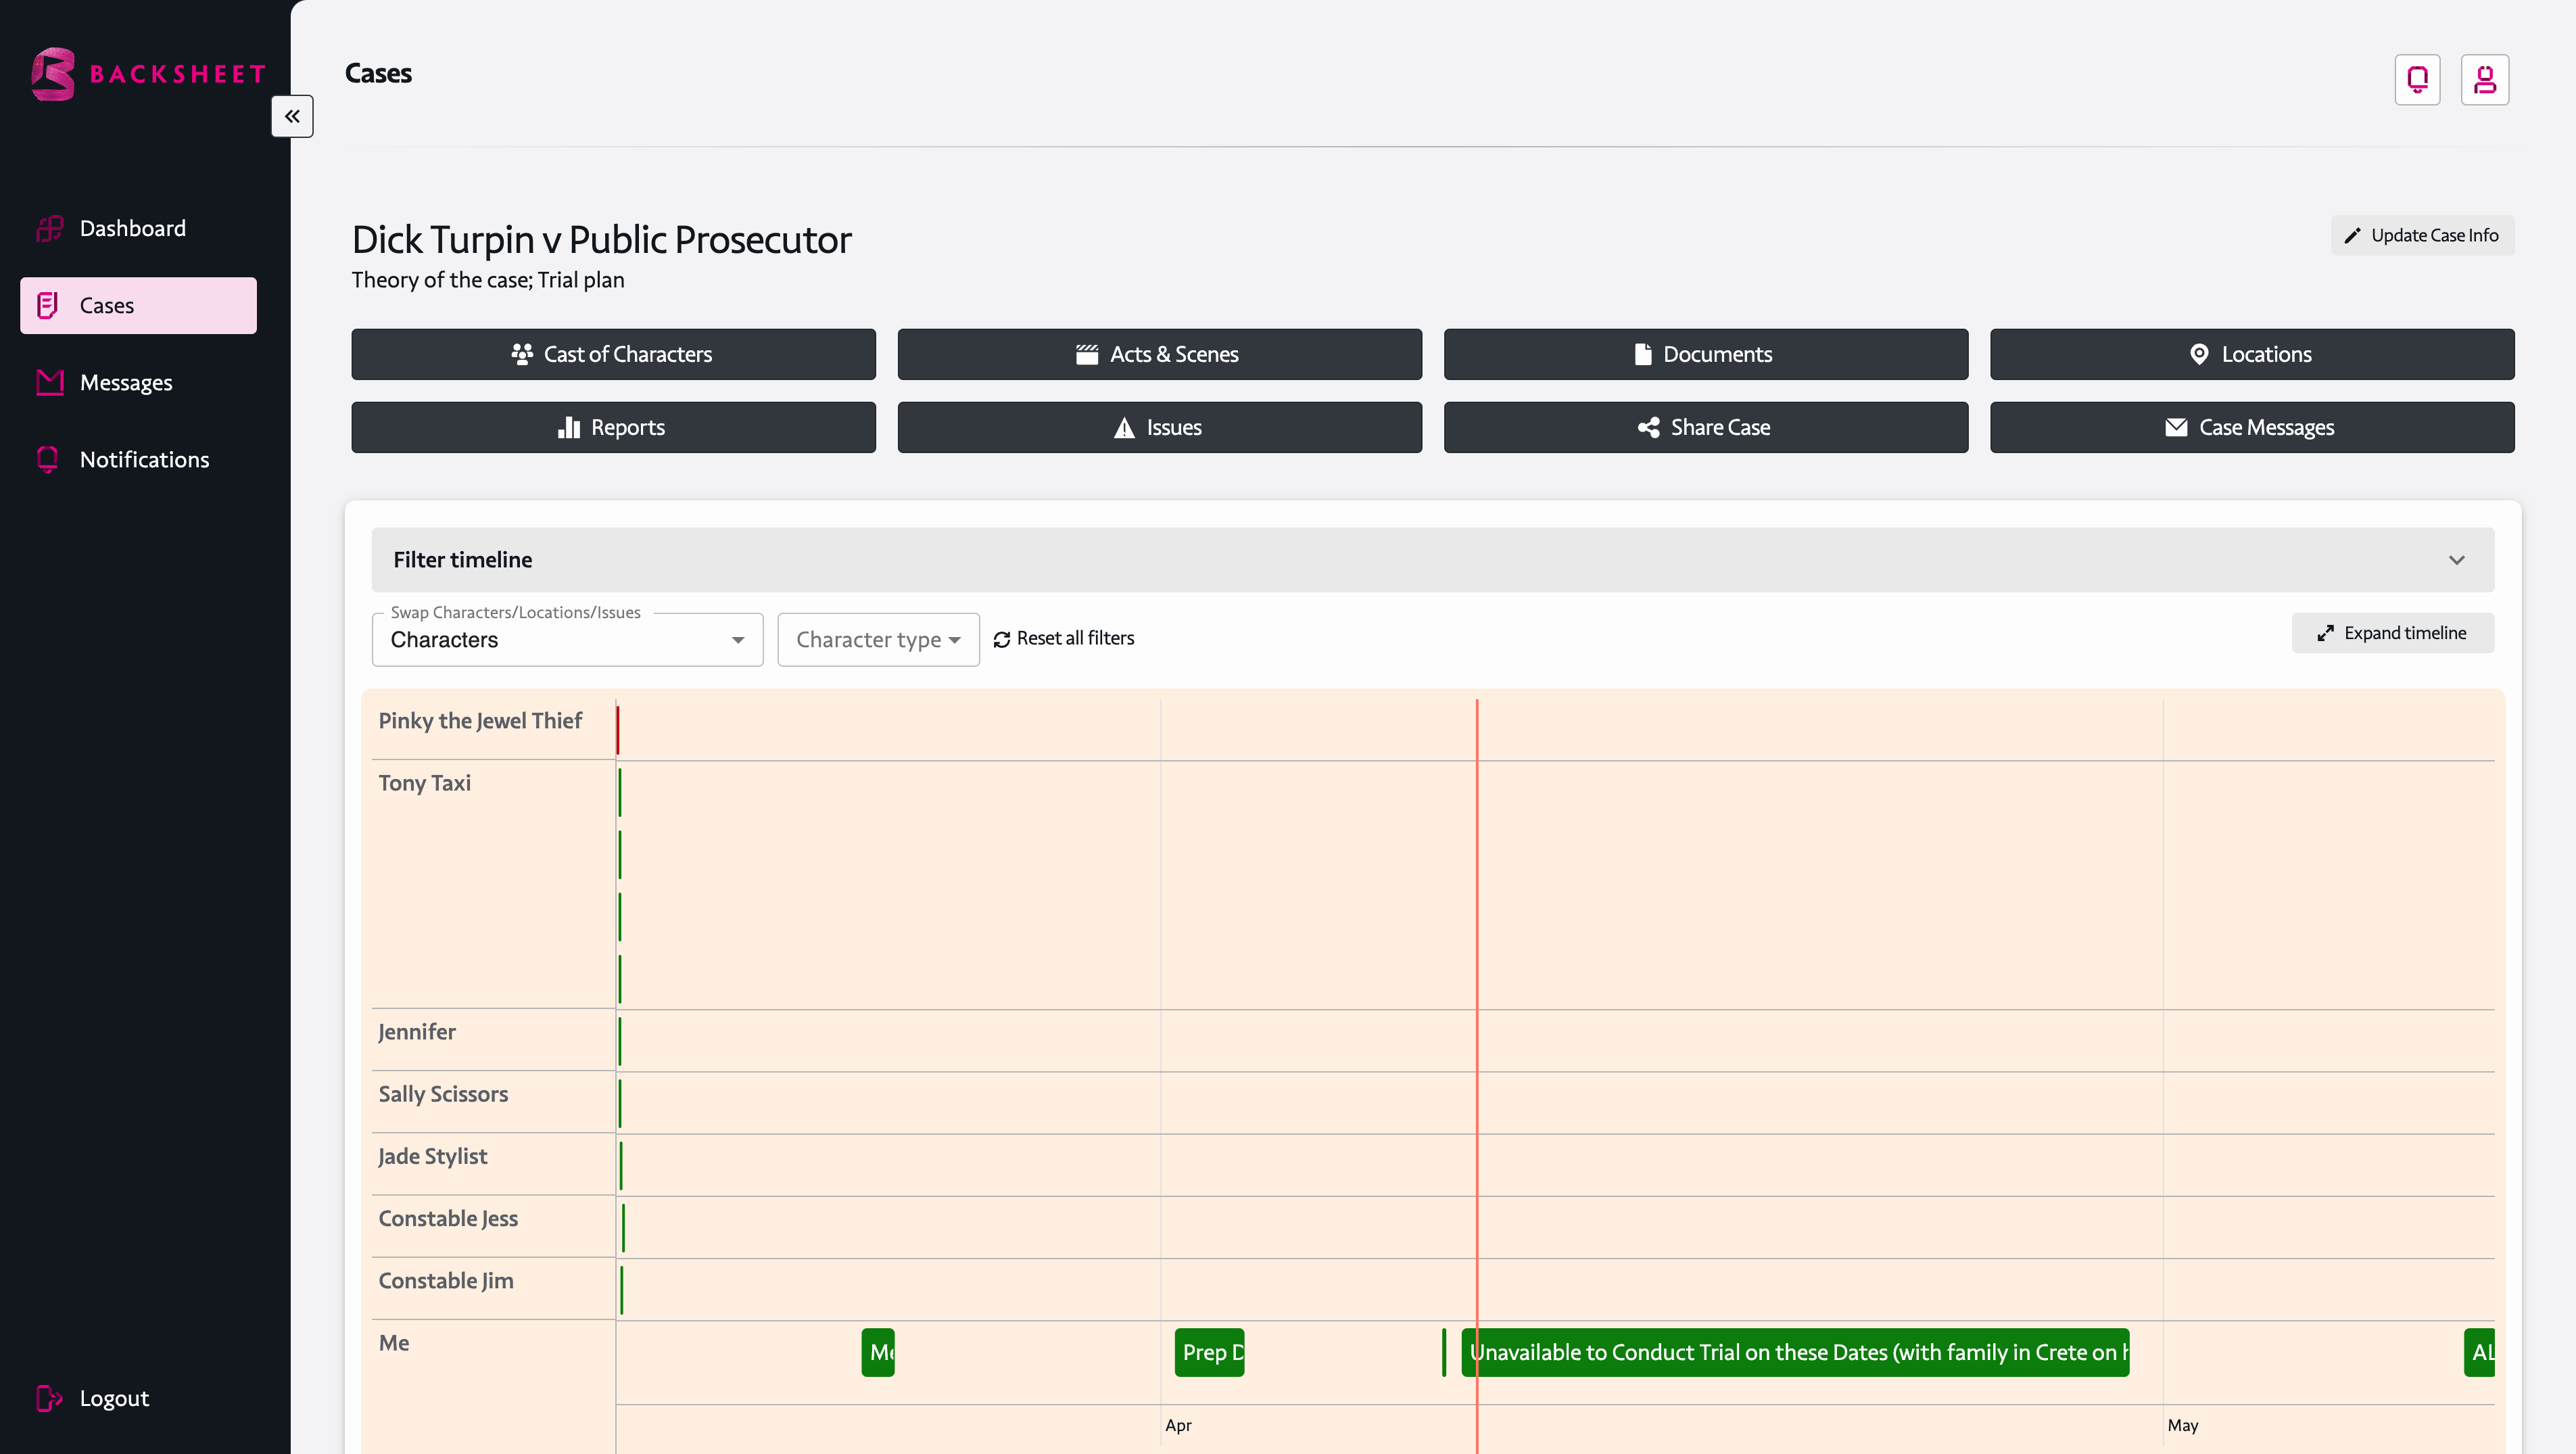The width and height of the screenshot is (2576, 1454).
Task: Update Case Info pencil button
Action: 2421,235
